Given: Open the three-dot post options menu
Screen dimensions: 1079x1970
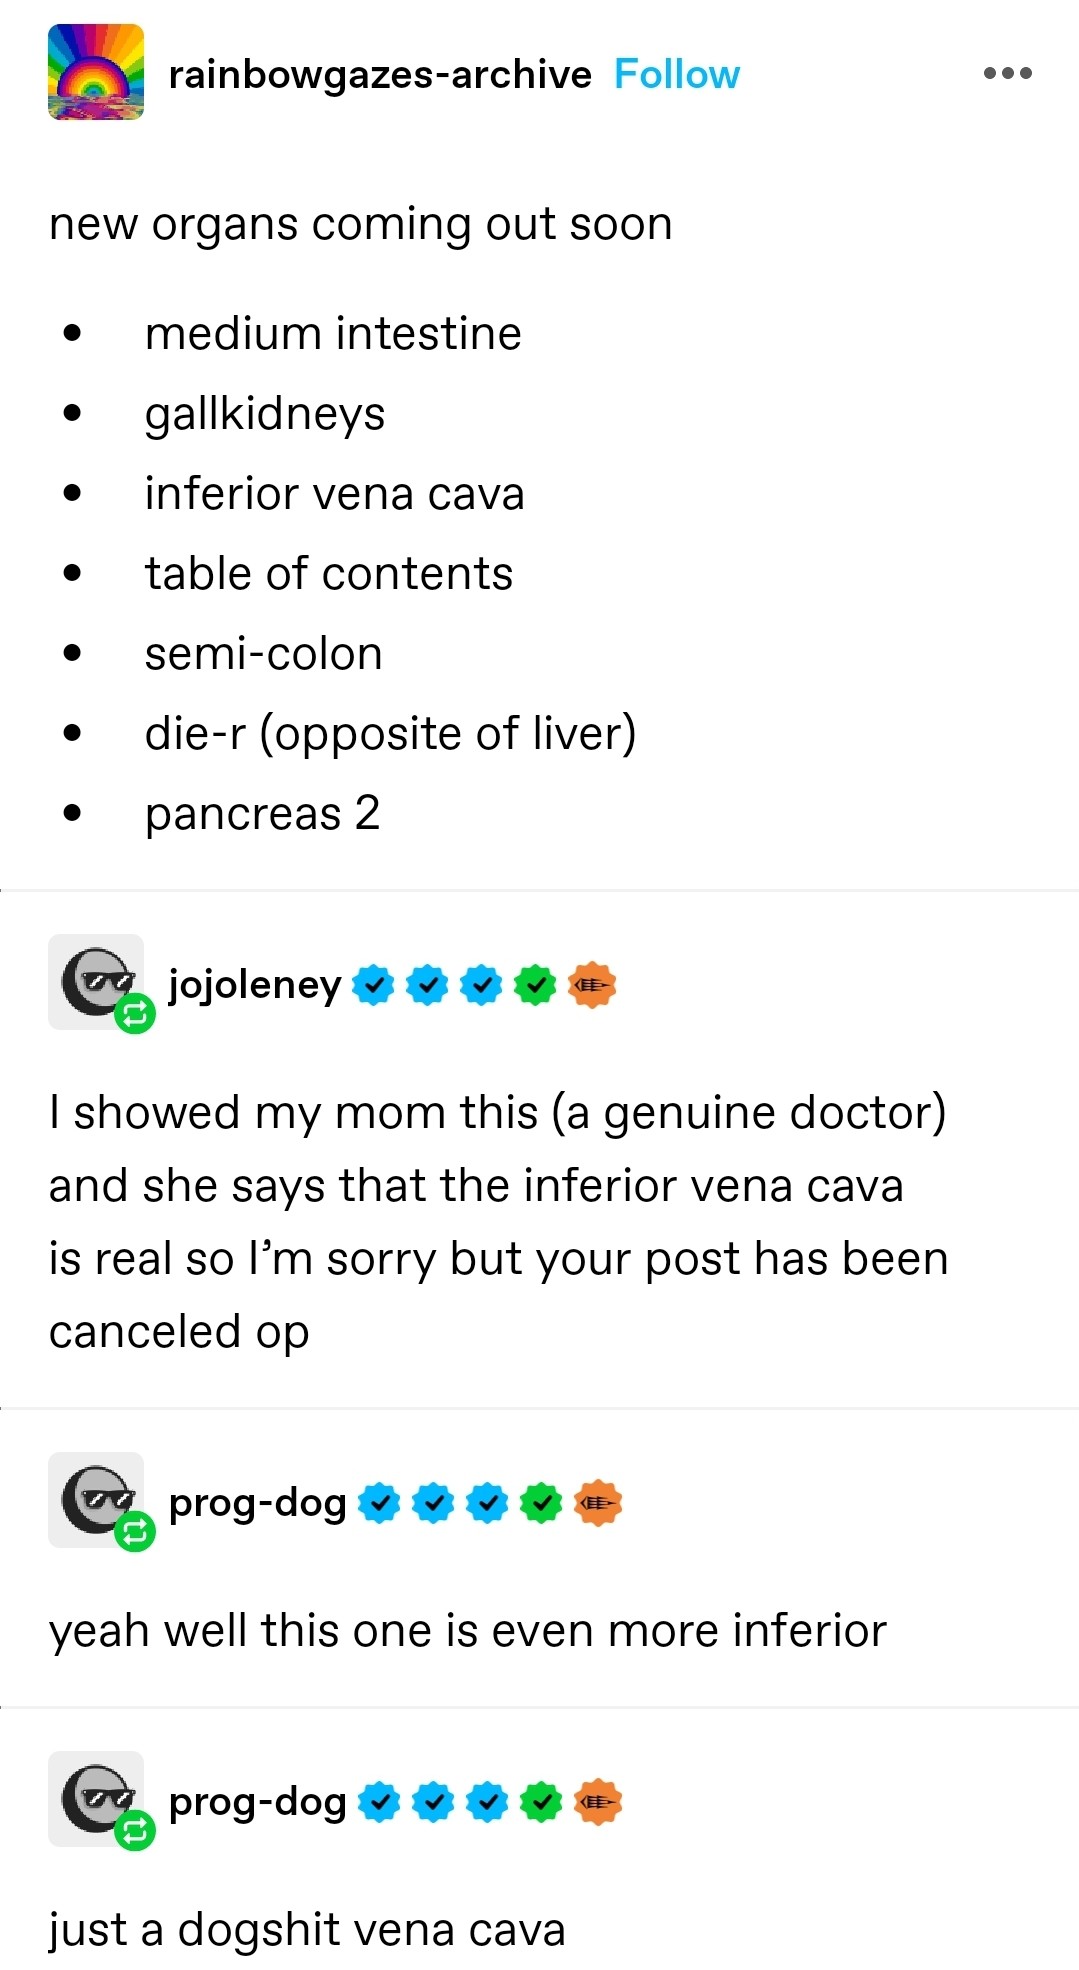Looking at the screenshot, I should point(1007,73).
